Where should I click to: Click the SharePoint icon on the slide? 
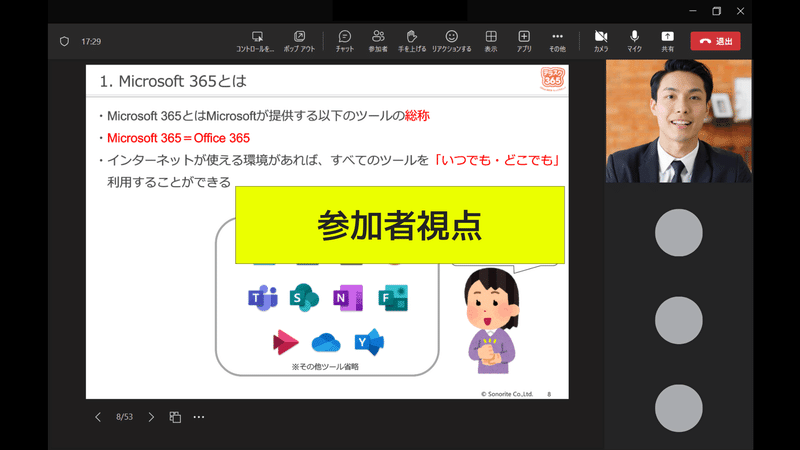pos(304,297)
